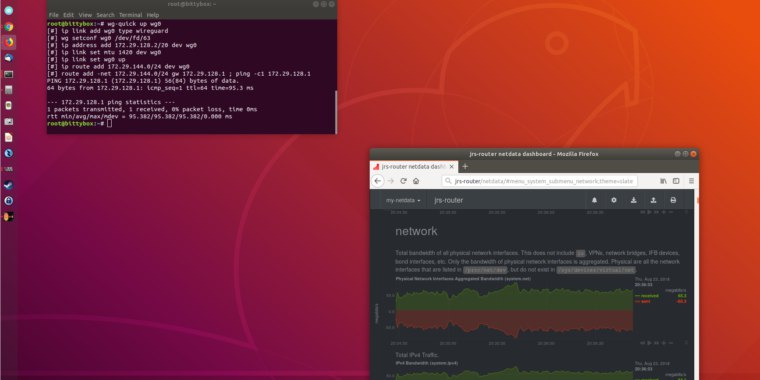Go forward in Firefox
The width and height of the screenshot is (760, 380).
point(391,181)
